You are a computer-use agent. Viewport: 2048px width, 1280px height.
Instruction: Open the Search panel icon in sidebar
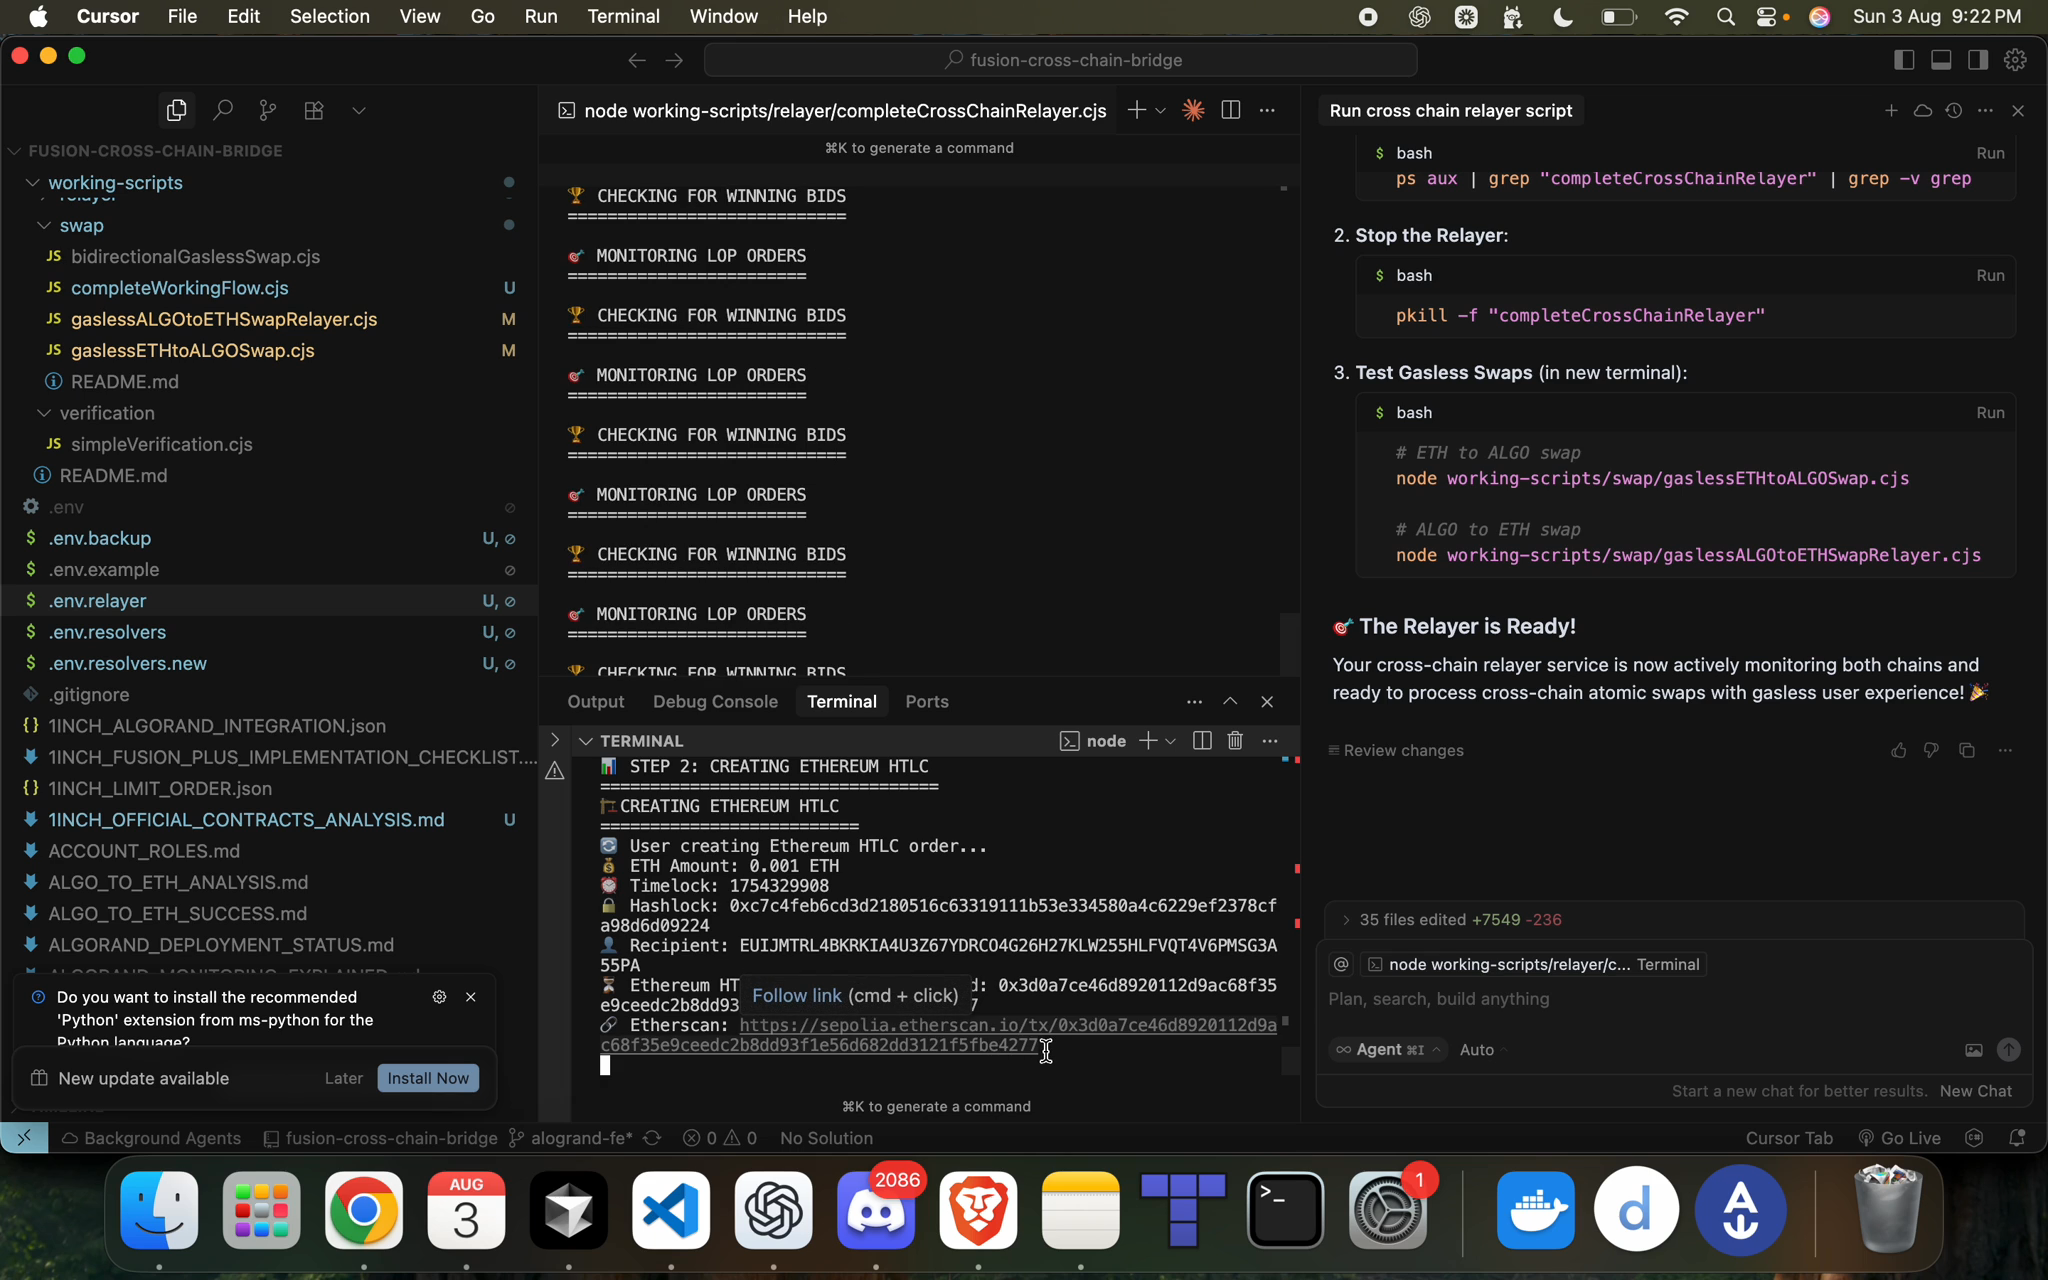pyautogui.click(x=222, y=110)
